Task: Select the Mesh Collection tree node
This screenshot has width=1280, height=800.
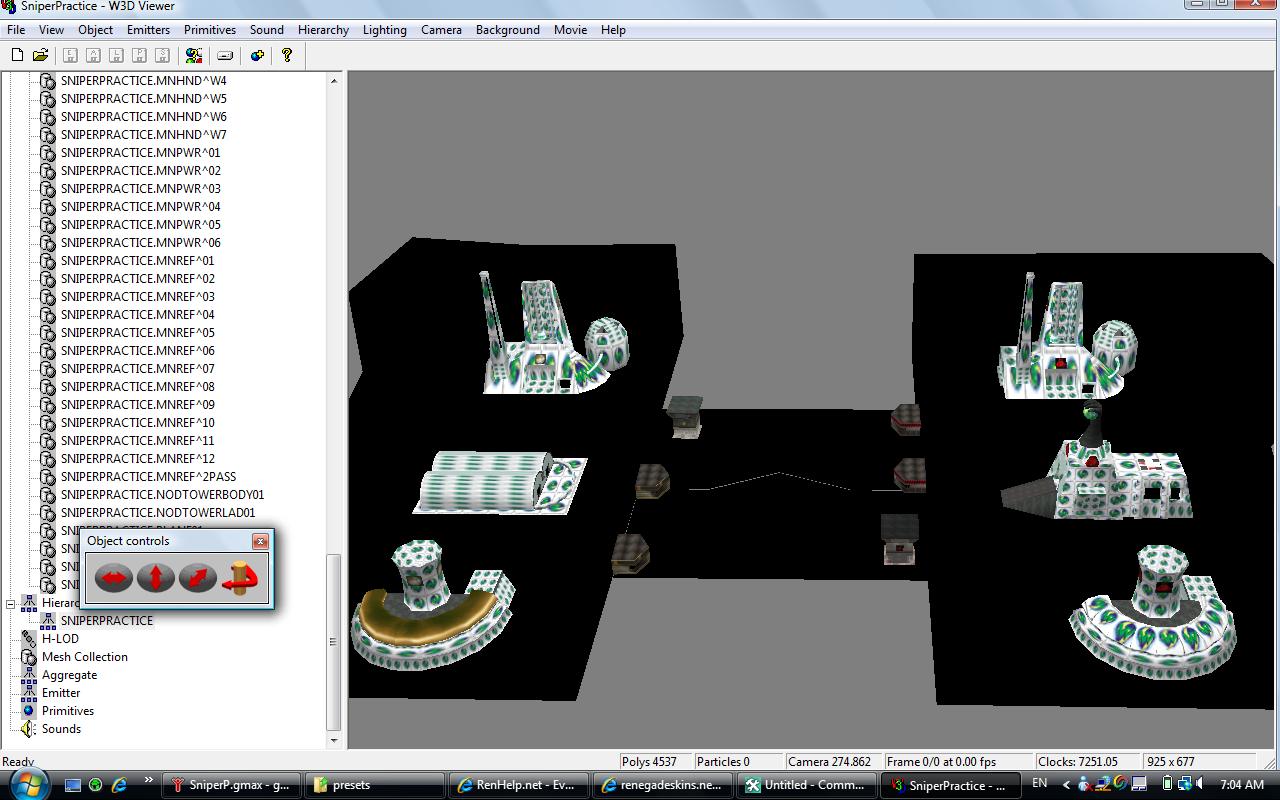Action: pos(84,657)
